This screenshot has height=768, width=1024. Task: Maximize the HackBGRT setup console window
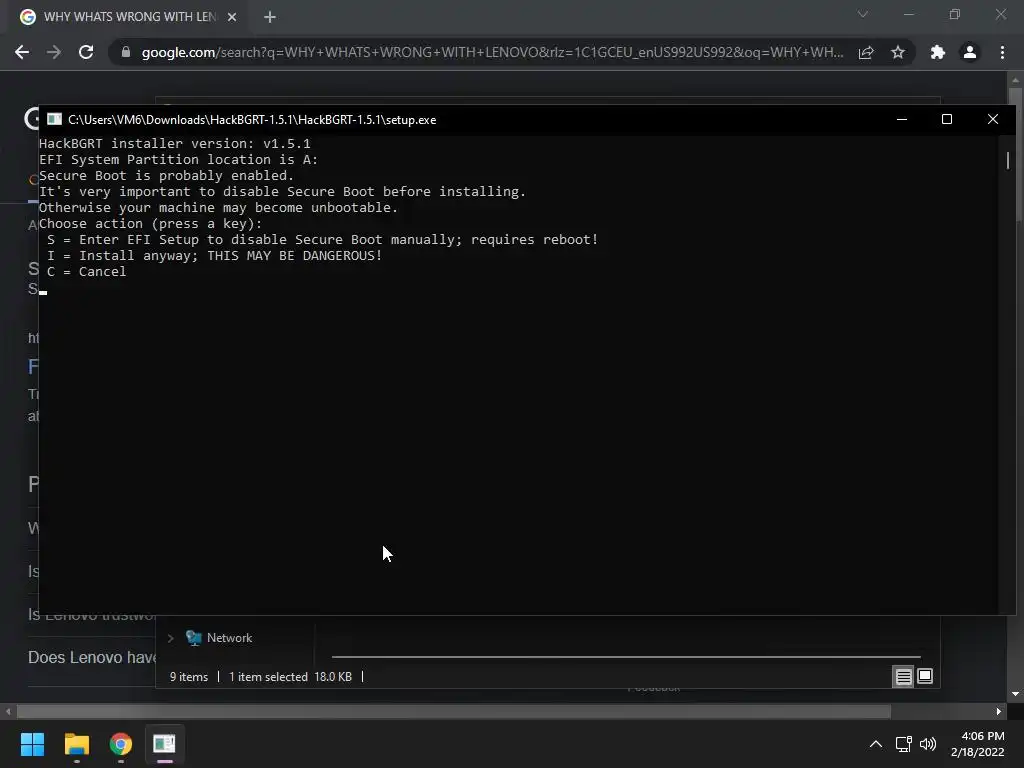click(947, 120)
